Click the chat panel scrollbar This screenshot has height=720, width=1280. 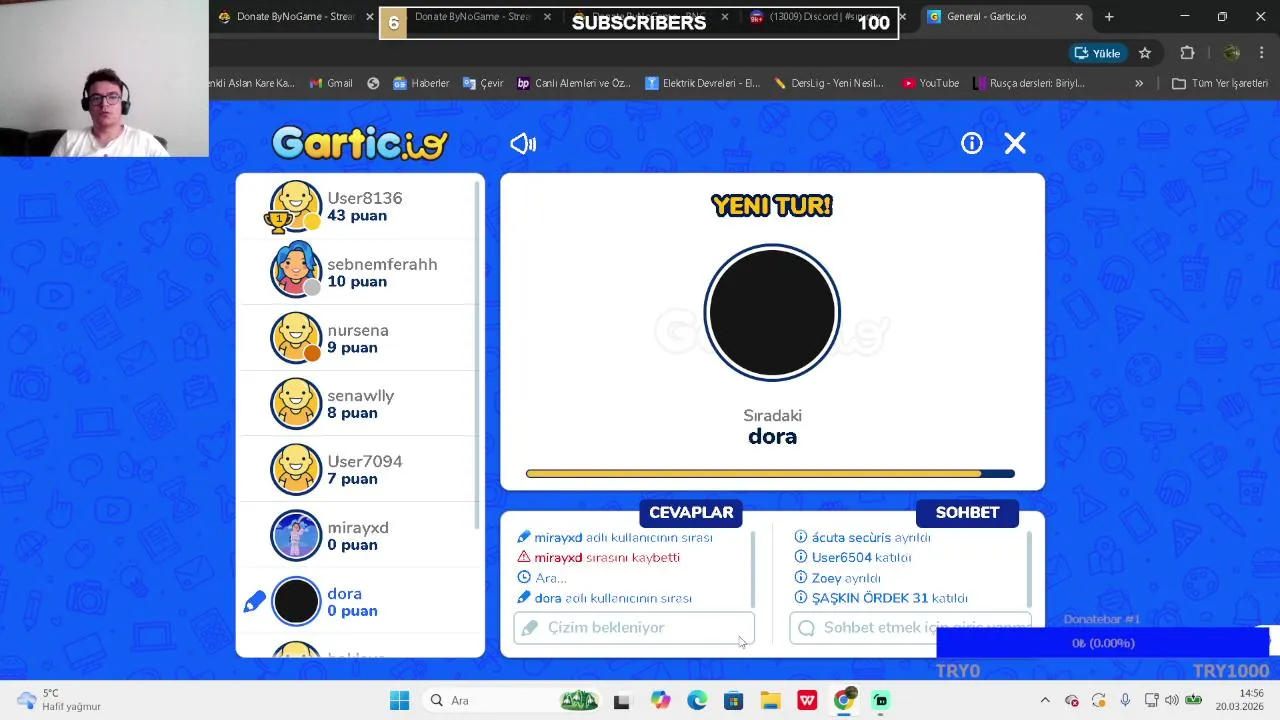[x=1028, y=568]
